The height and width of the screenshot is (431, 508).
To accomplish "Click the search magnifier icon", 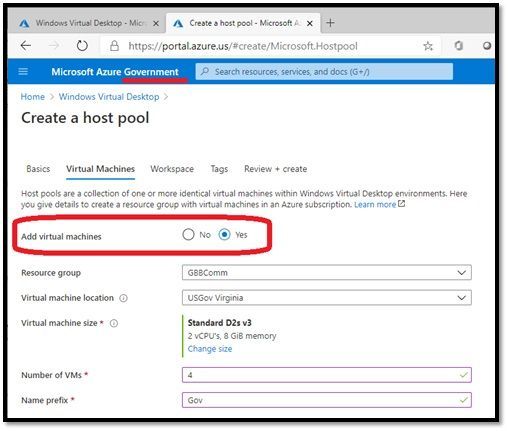I will pos(205,71).
